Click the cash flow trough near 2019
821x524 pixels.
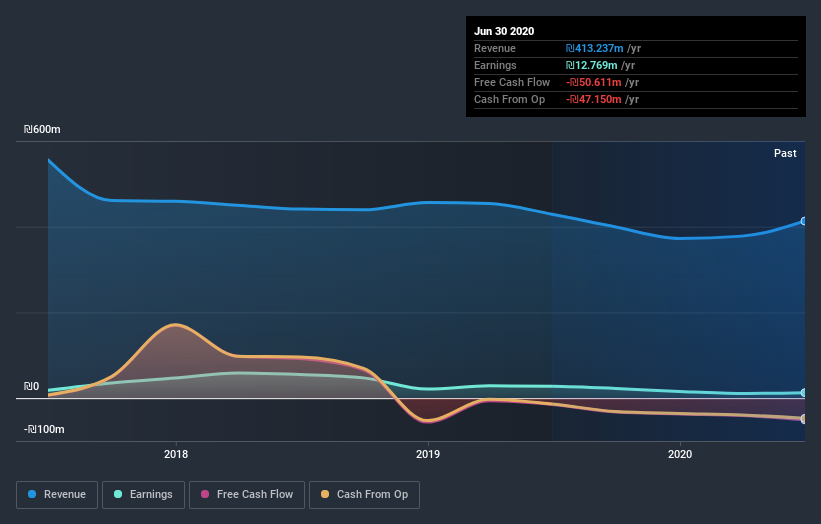pos(428,421)
